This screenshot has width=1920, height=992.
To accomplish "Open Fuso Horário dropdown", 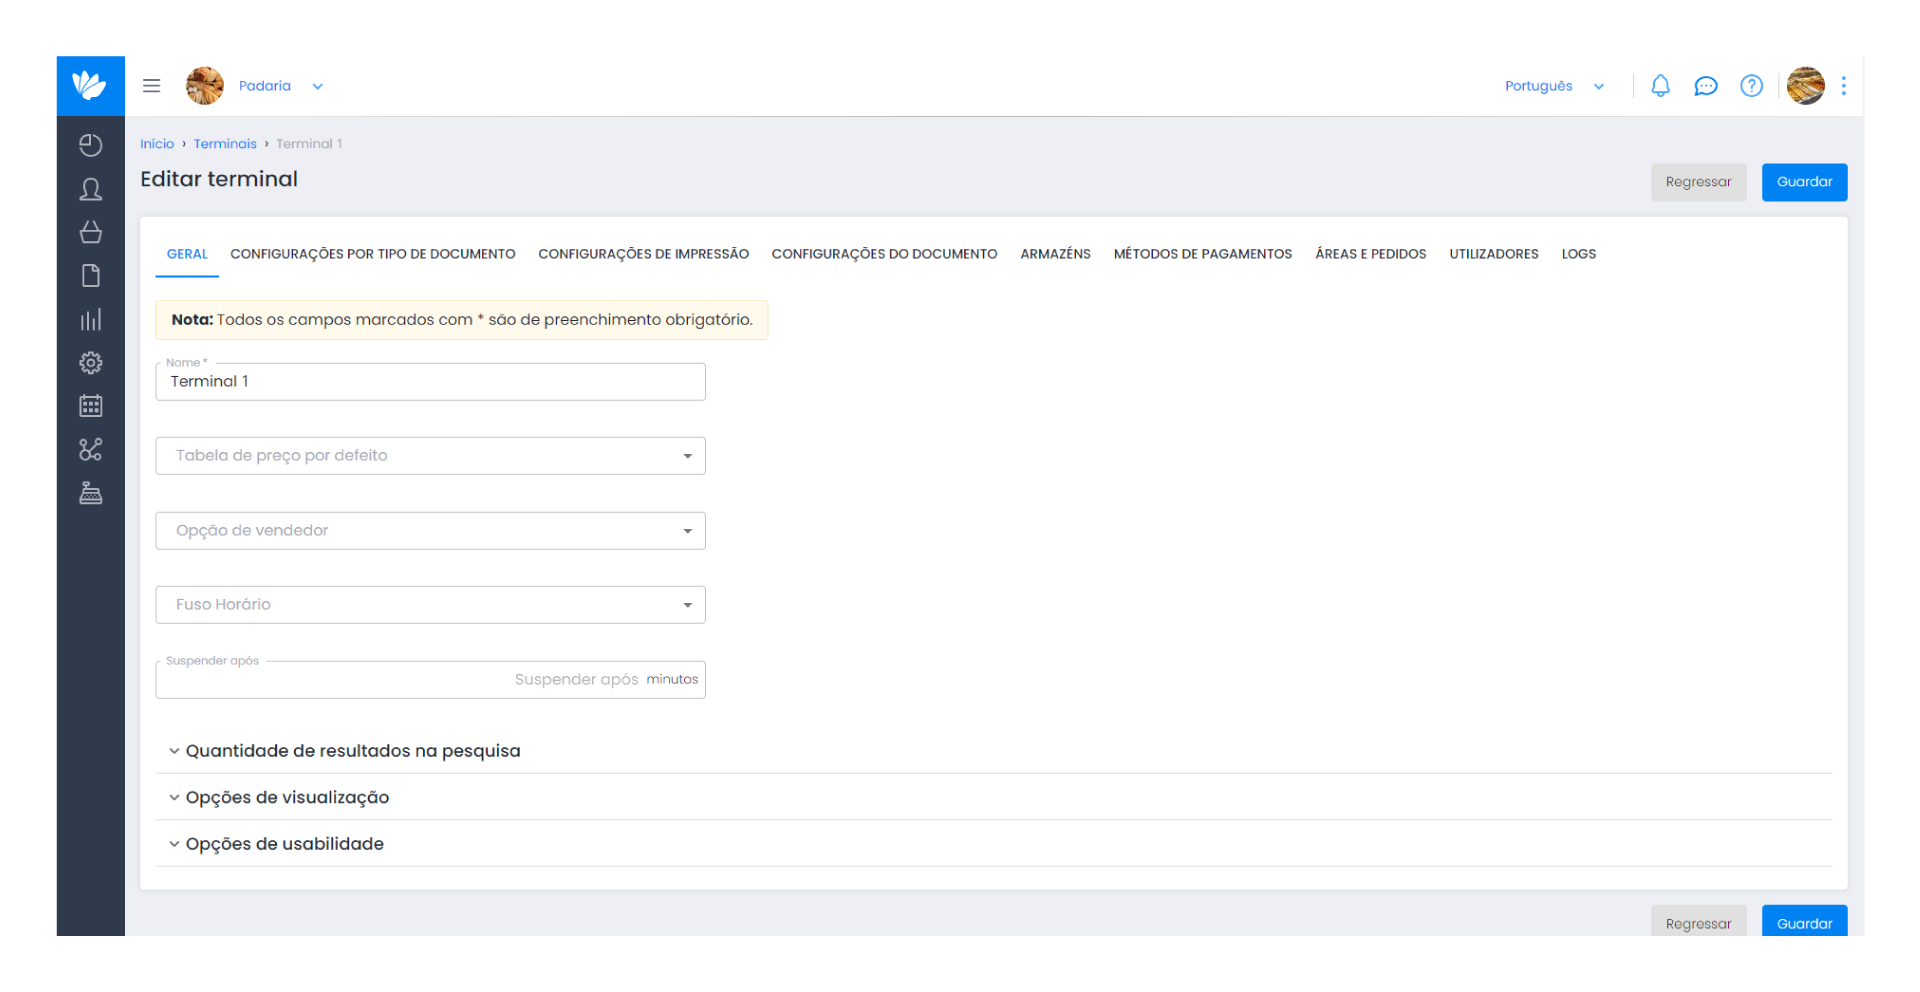I will [430, 605].
